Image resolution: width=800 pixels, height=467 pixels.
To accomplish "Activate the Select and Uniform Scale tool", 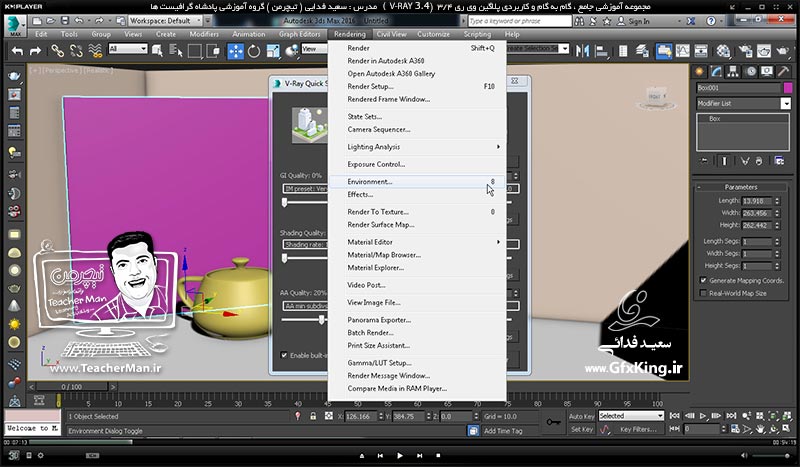I will pyautogui.click(x=273, y=51).
